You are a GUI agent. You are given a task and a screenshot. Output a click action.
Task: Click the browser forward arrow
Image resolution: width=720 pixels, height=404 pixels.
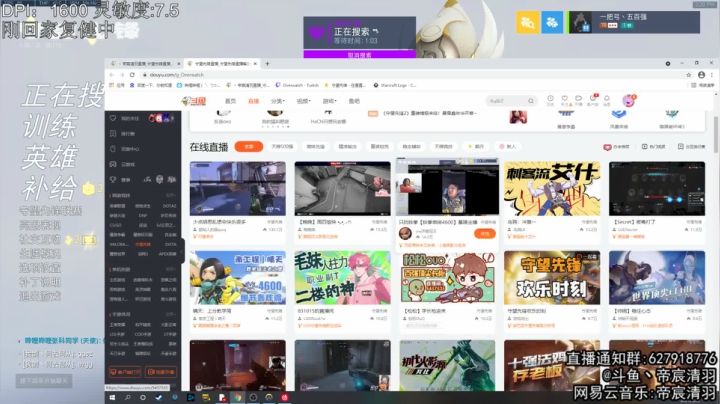(122, 75)
